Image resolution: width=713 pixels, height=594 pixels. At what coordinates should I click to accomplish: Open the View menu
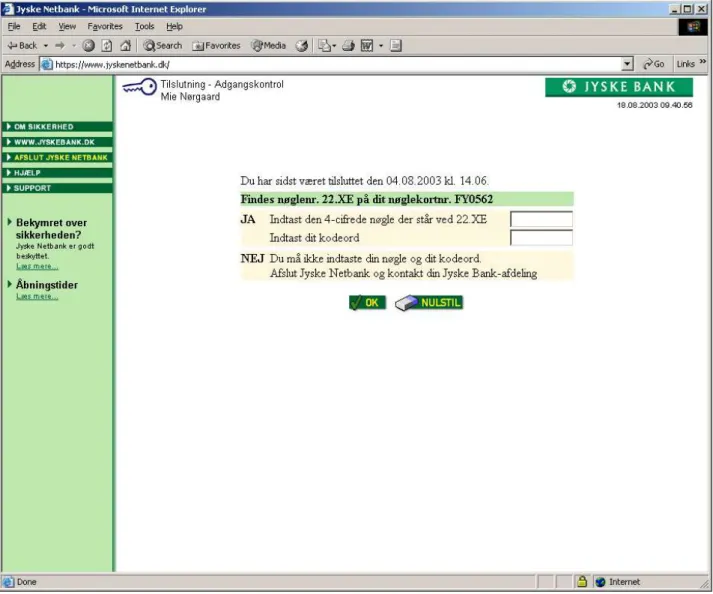67,26
